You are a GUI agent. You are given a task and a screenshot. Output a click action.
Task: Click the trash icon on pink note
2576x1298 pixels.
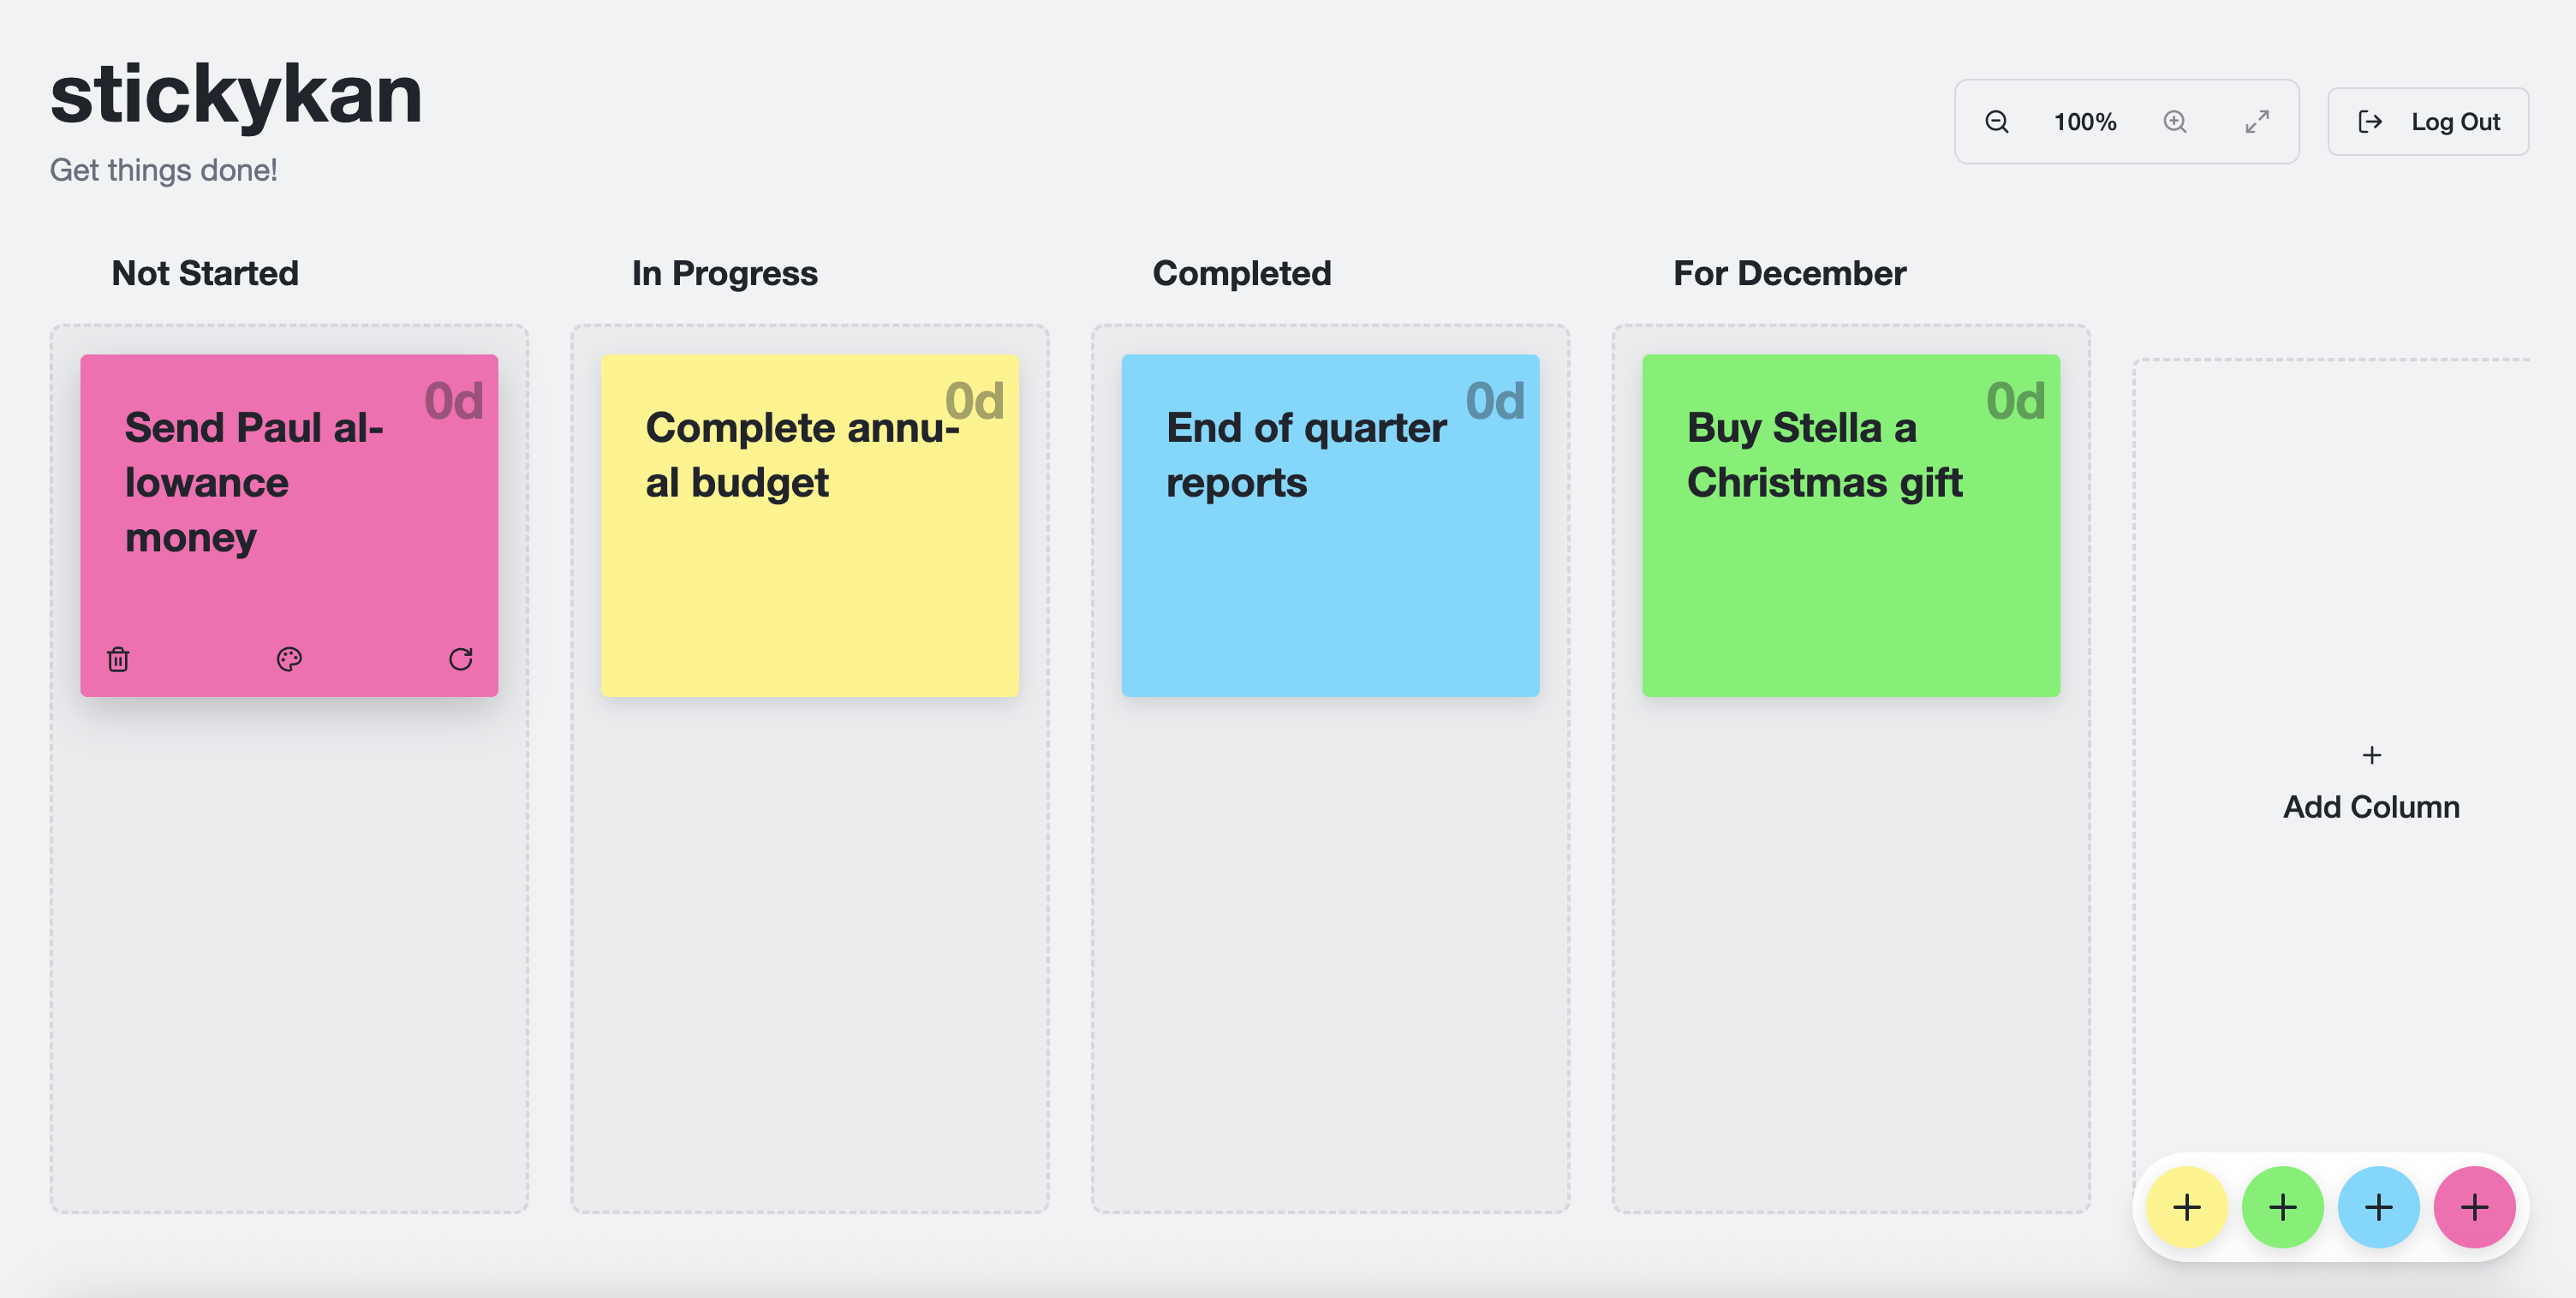pyautogui.click(x=118, y=659)
